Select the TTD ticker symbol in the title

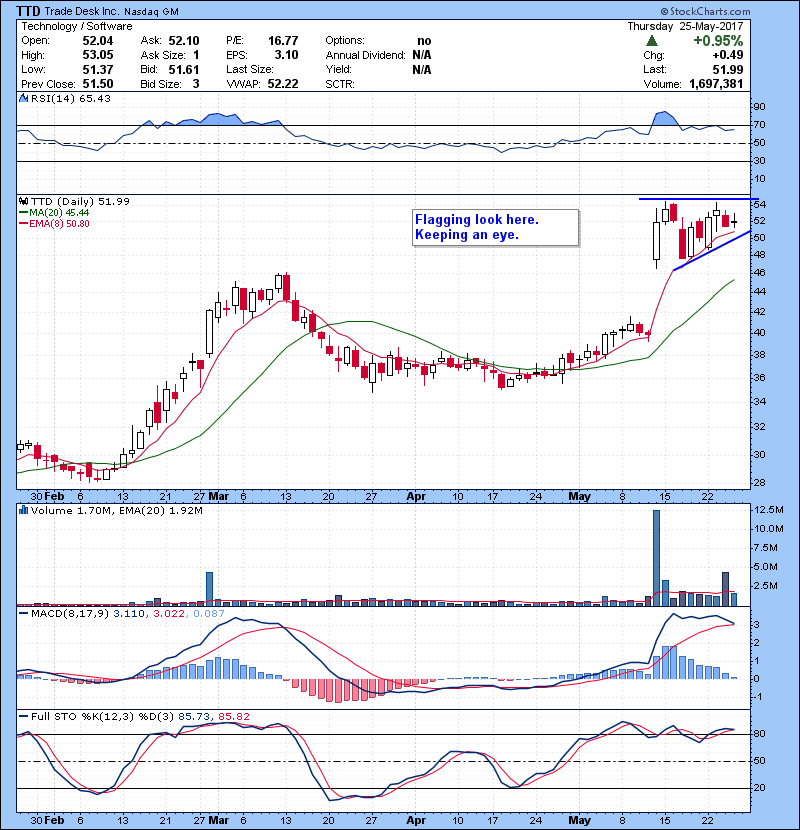point(28,11)
